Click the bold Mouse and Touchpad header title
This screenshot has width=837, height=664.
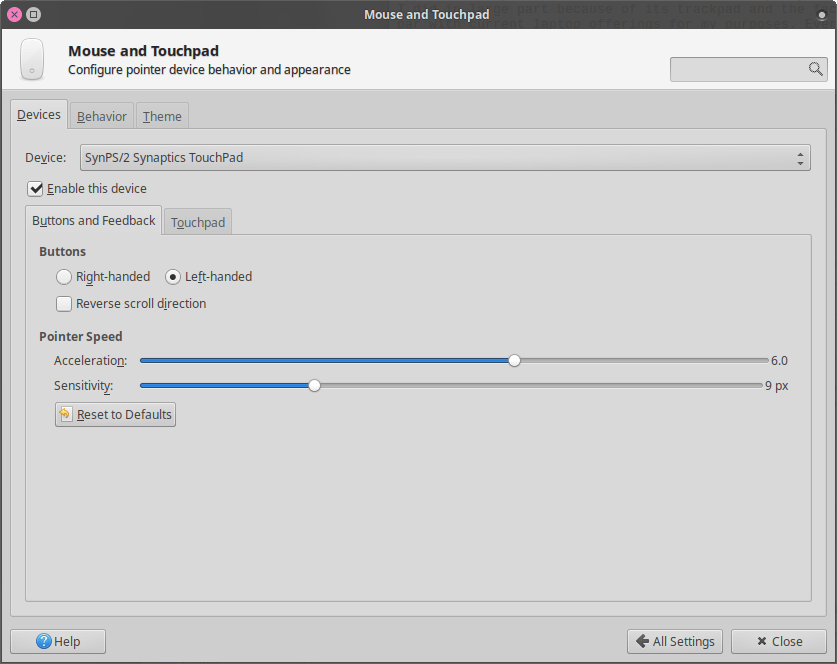144,51
